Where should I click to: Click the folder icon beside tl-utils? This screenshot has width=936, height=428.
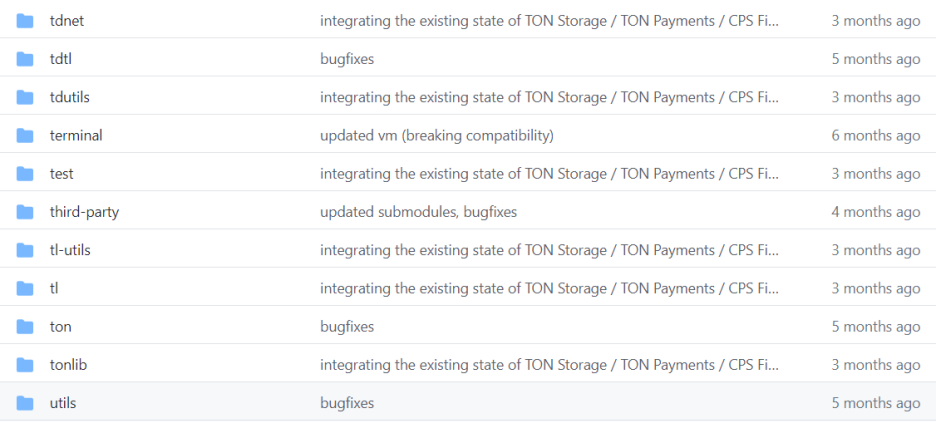tap(24, 250)
